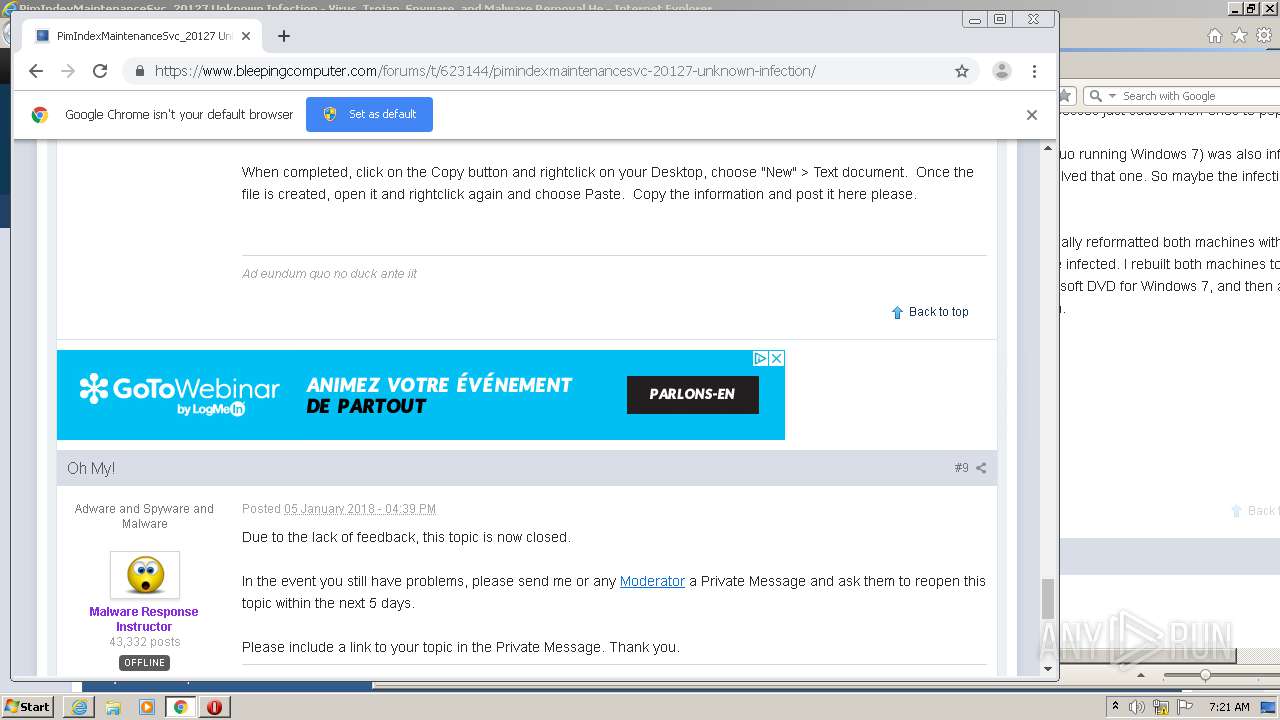Click the Back to top arrow icon
This screenshot has height=720, width=1280.
(897, 312)
